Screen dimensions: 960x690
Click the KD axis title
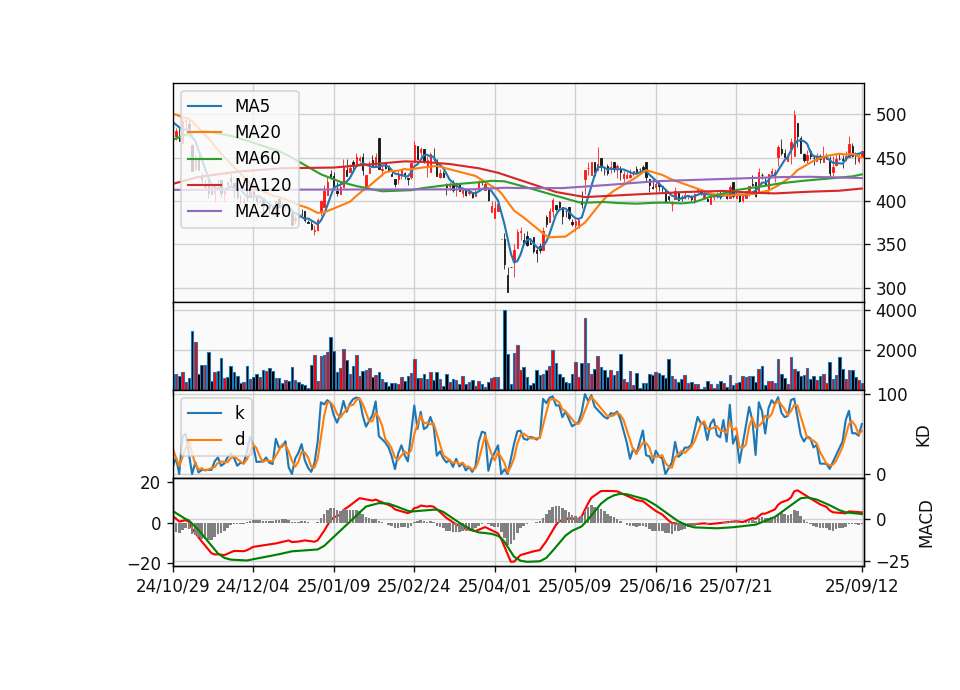(923, 436)
